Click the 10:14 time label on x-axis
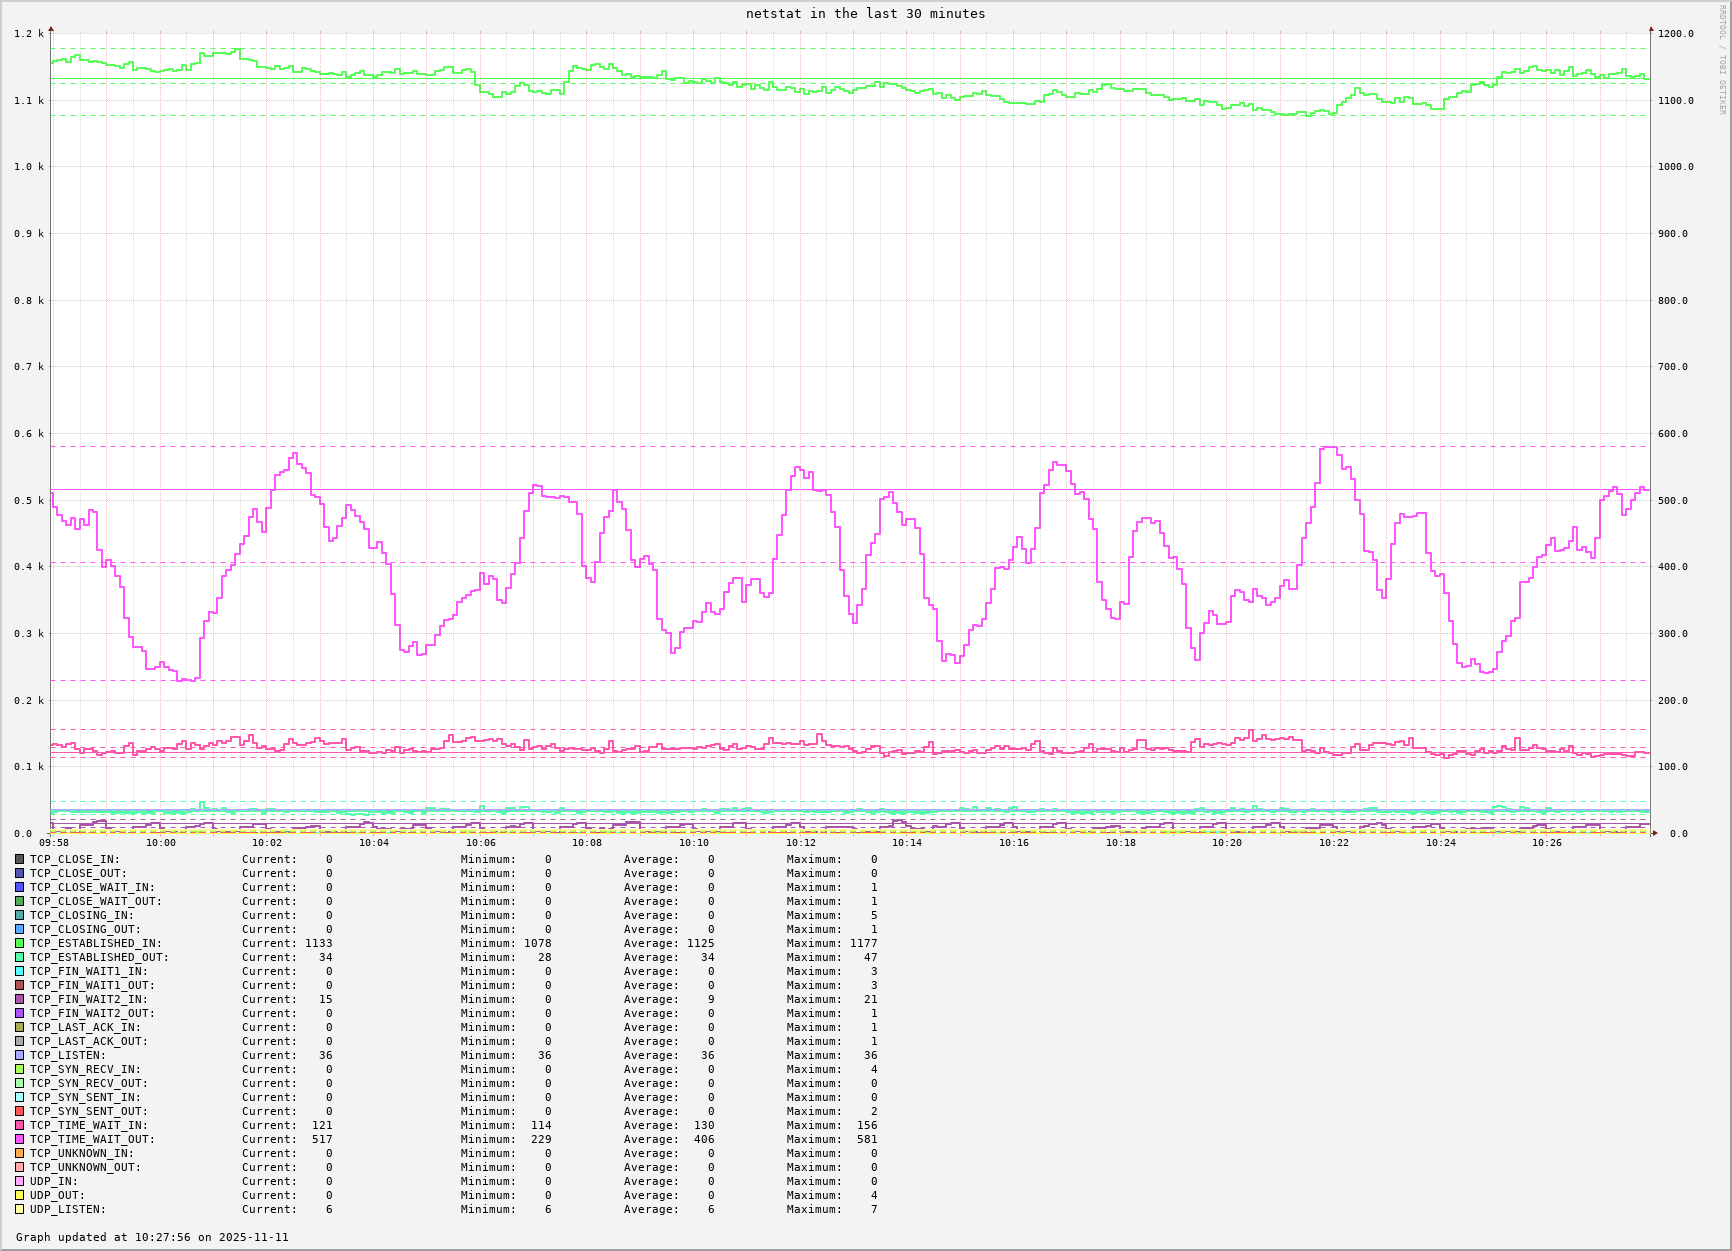 [x=907, y=843]
